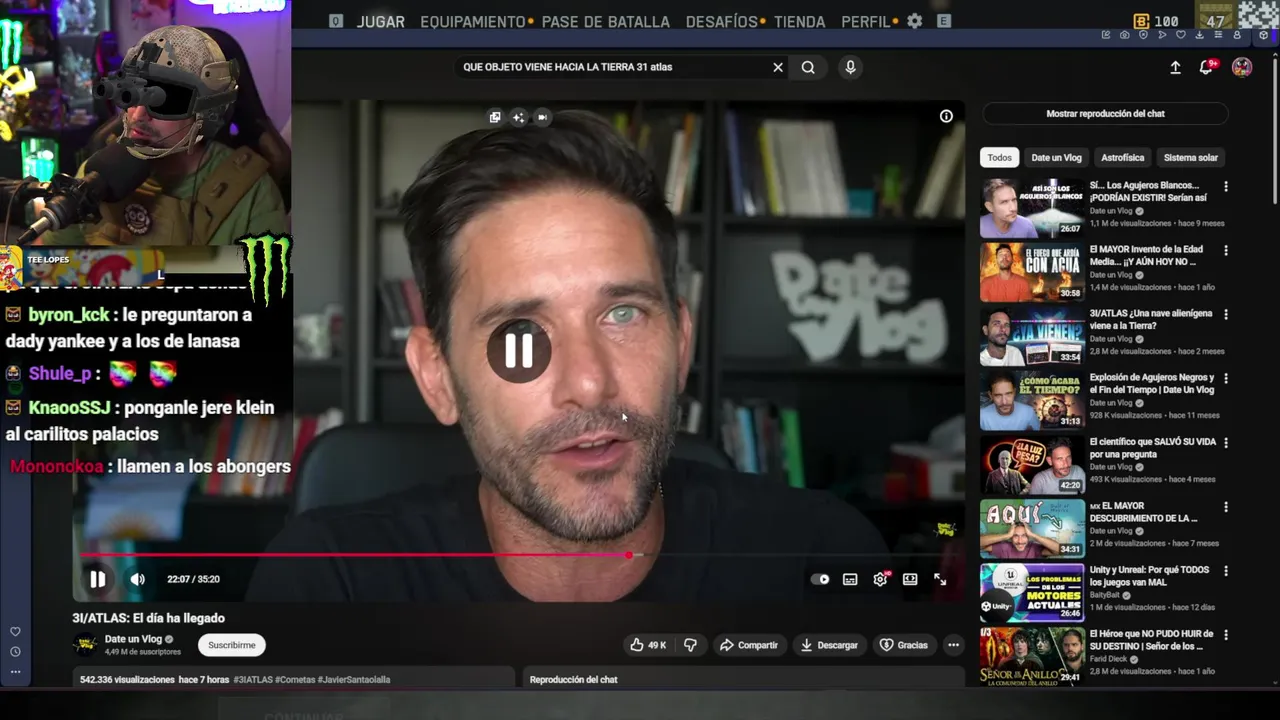Select the Date un Vlog filter chip
This screenshot has width=1280, height=720.
[x=1056, y=158]
